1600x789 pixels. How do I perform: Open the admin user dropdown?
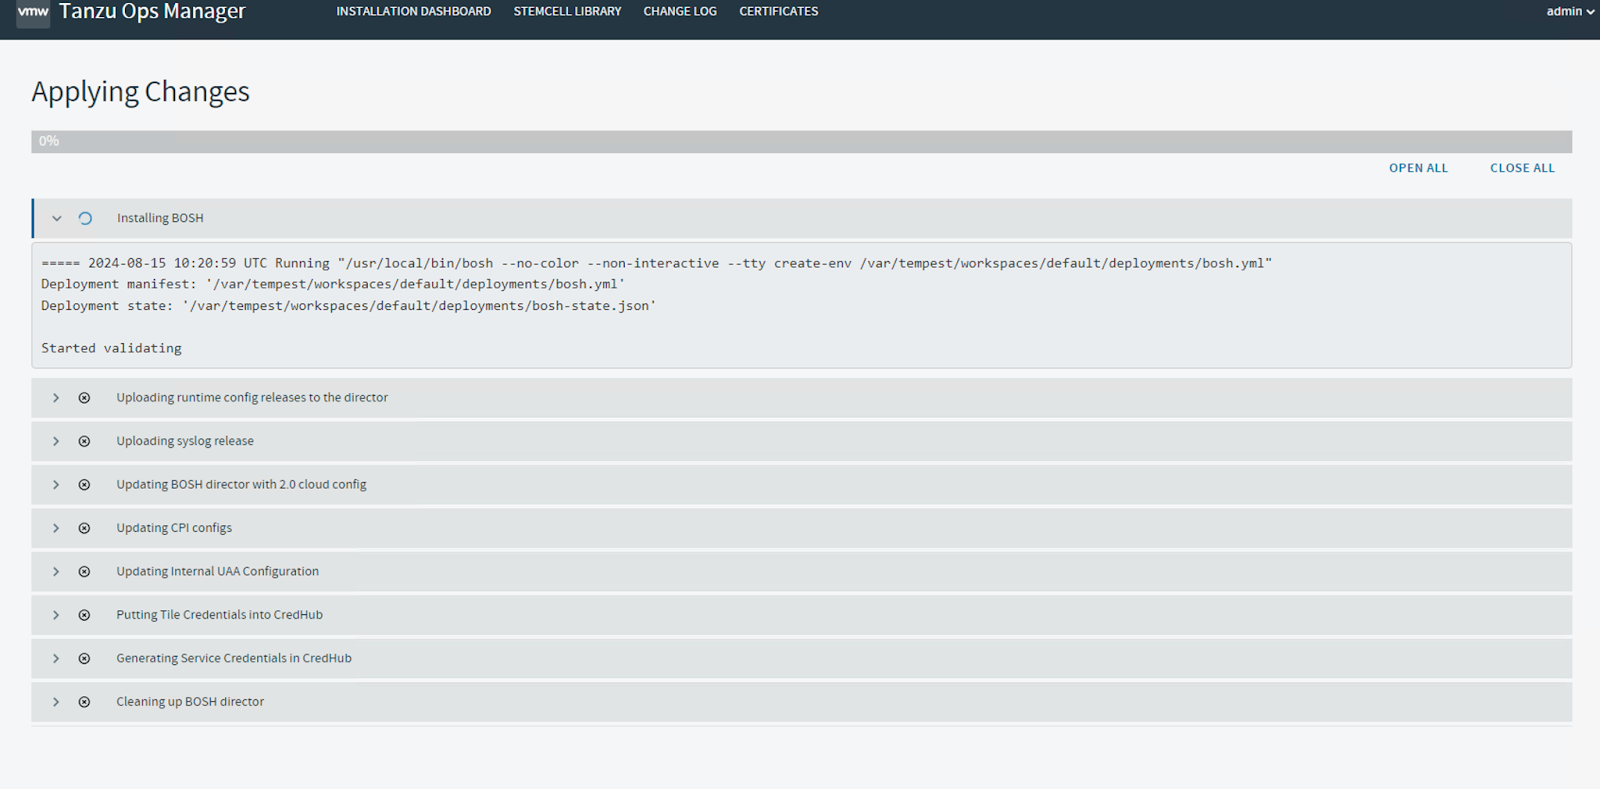tap(1570, 12)
